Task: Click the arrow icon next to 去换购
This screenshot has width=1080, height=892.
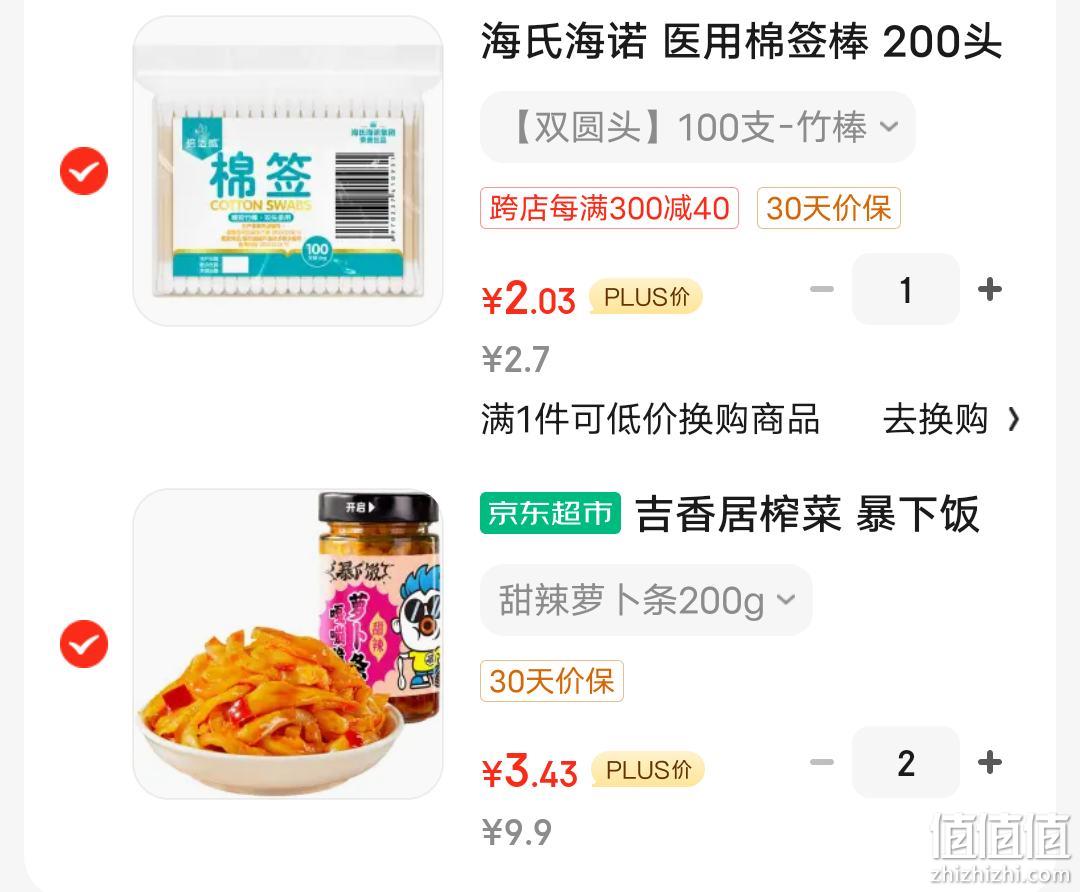Action: pos(1013,419)
